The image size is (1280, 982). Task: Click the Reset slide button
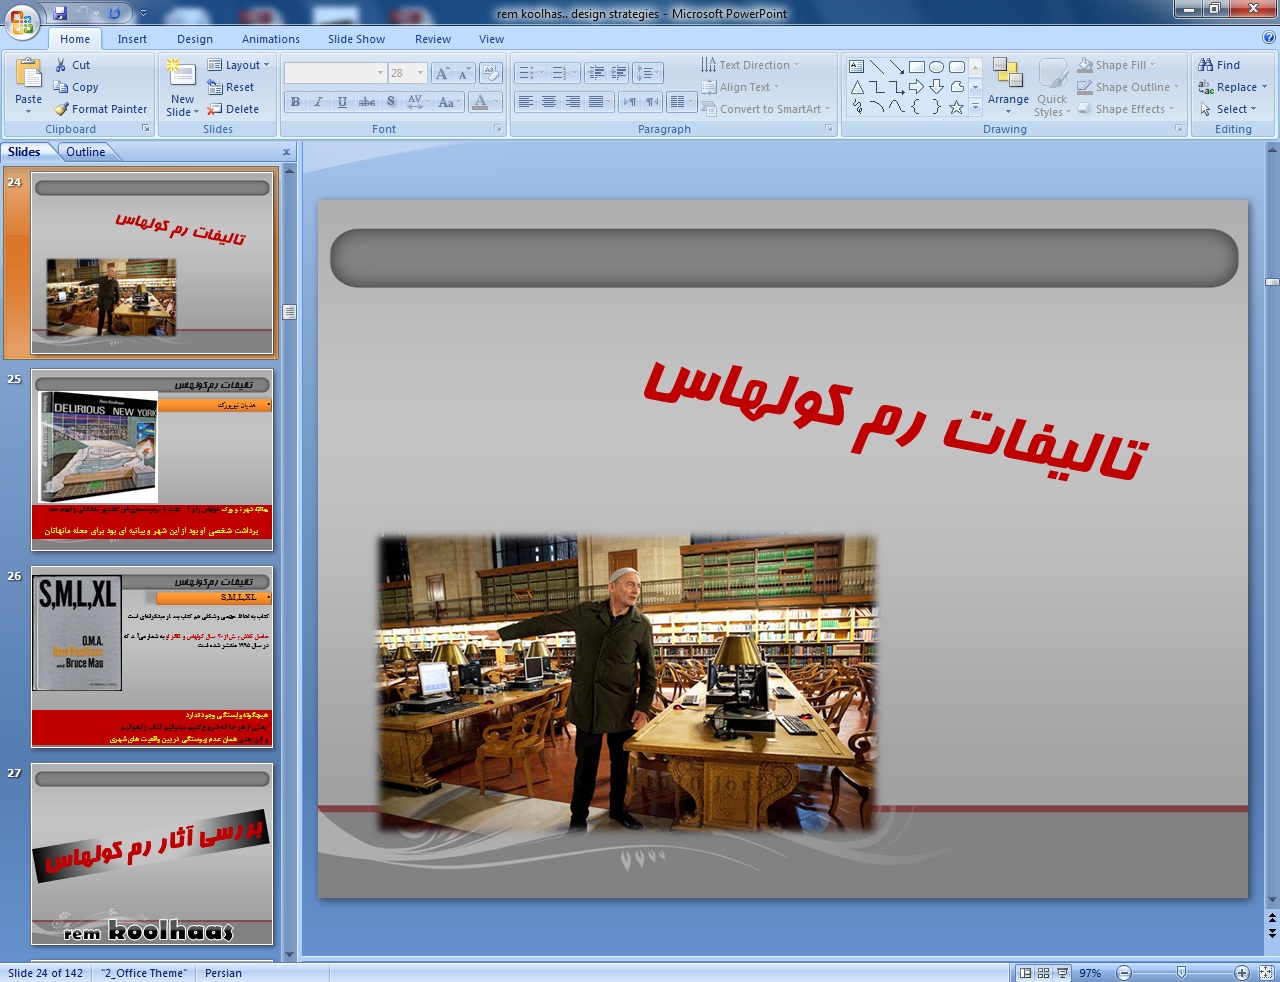click(232, 87)
